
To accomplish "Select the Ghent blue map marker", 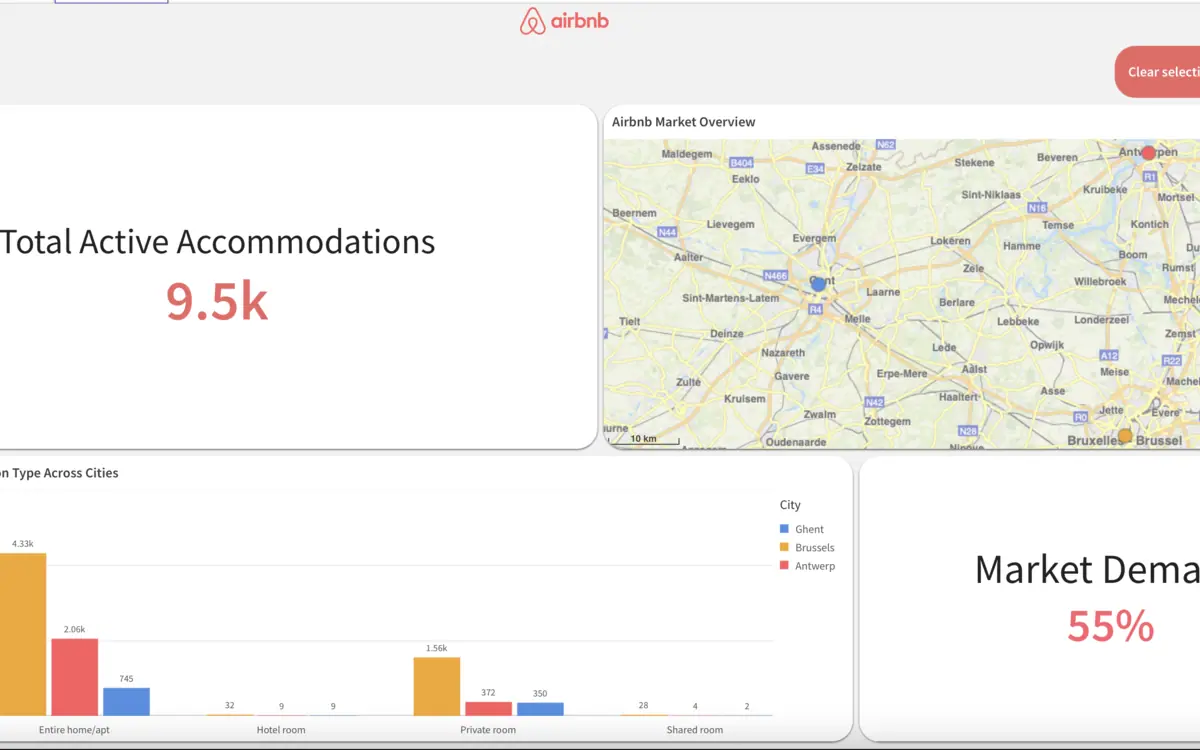I will pyautogui.click(x=818, y=284).
